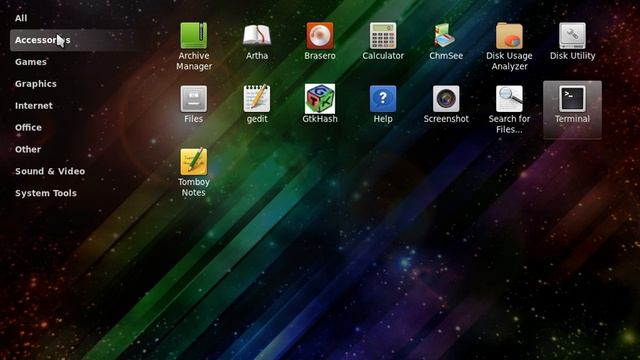Open the Files manager
This screenshot has height=360, width=640.
pyautogui.click(x=193, y=104)
